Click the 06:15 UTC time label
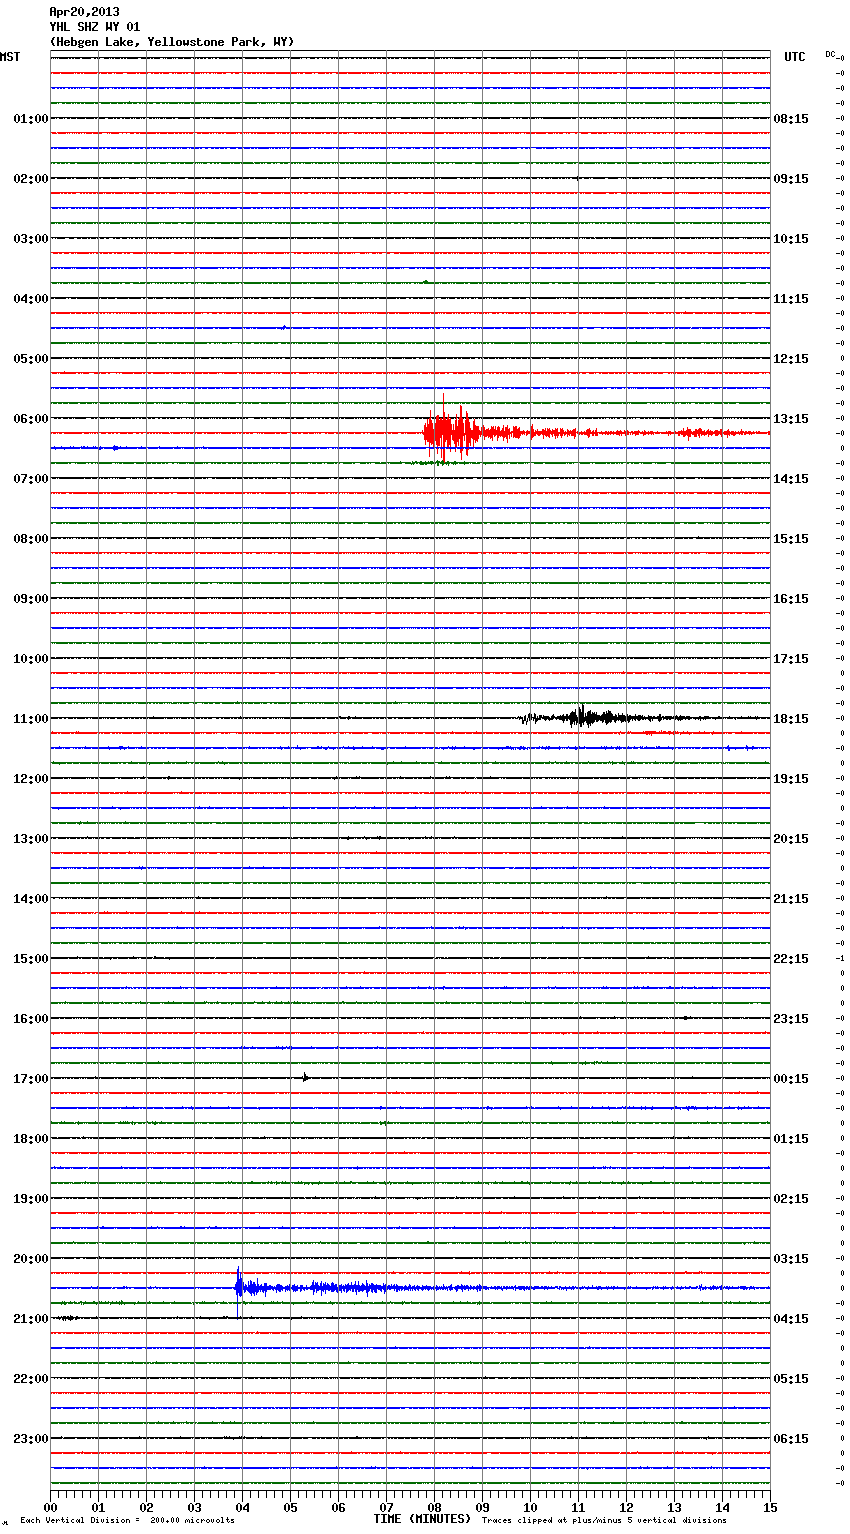Viewport: 850px width, 1534px height. coord(791,1439)
